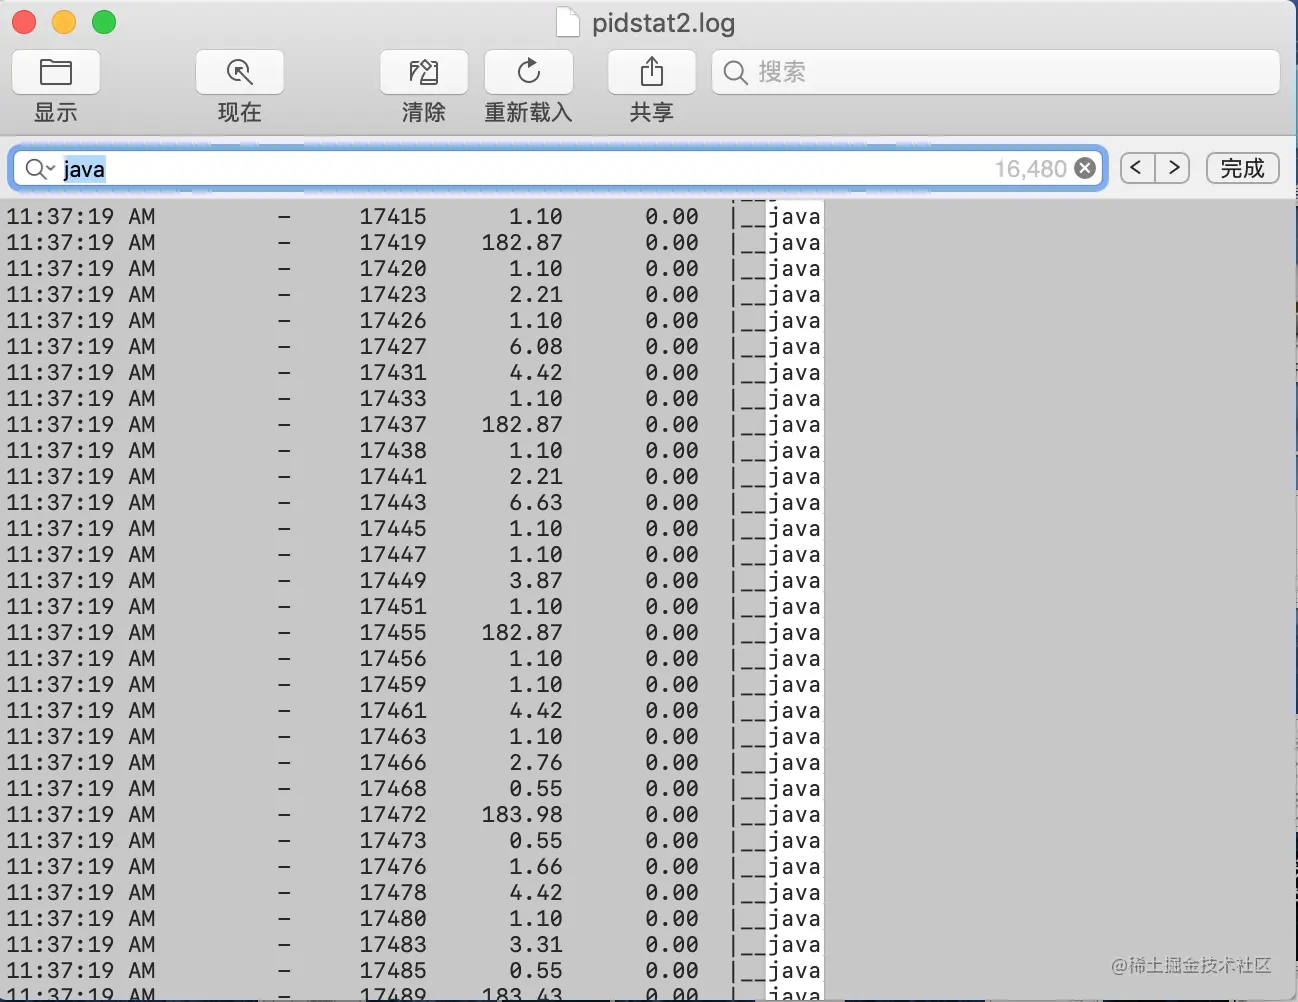This screenshot has width=1298, height=1002.
Task: Select PID value 17455
Action: click(x=393, y=632)
